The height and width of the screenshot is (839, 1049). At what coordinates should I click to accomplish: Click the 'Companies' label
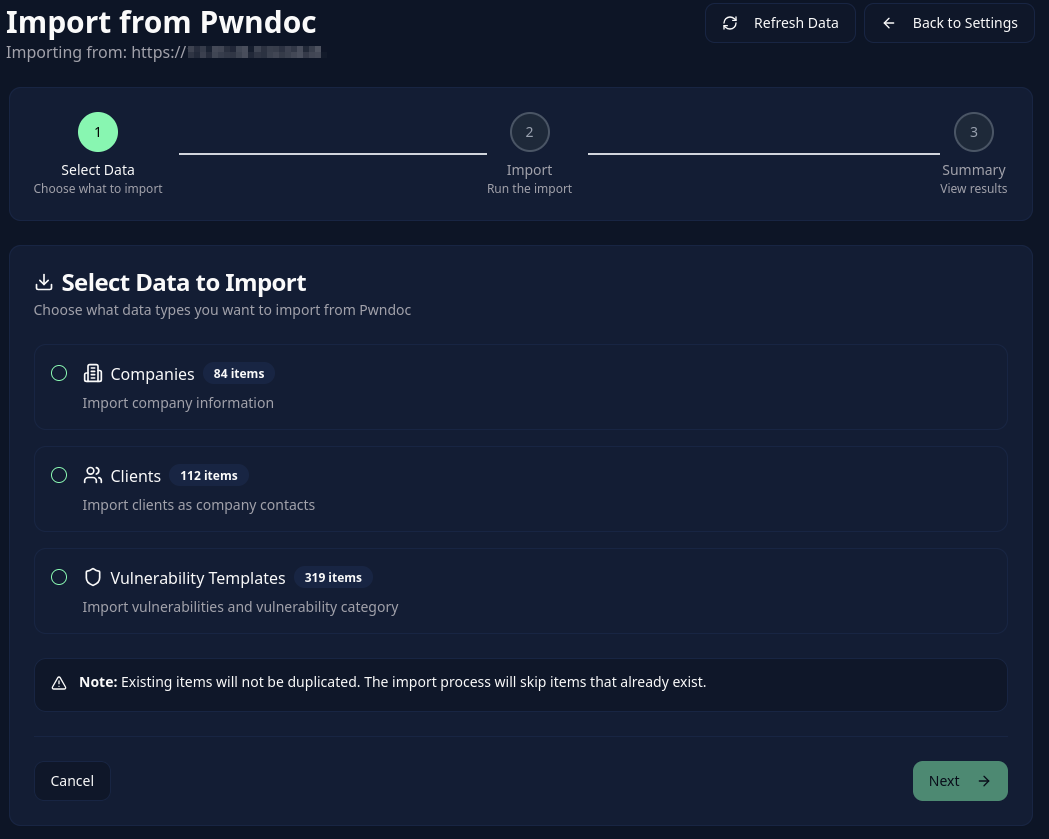(x=153, y=374)
